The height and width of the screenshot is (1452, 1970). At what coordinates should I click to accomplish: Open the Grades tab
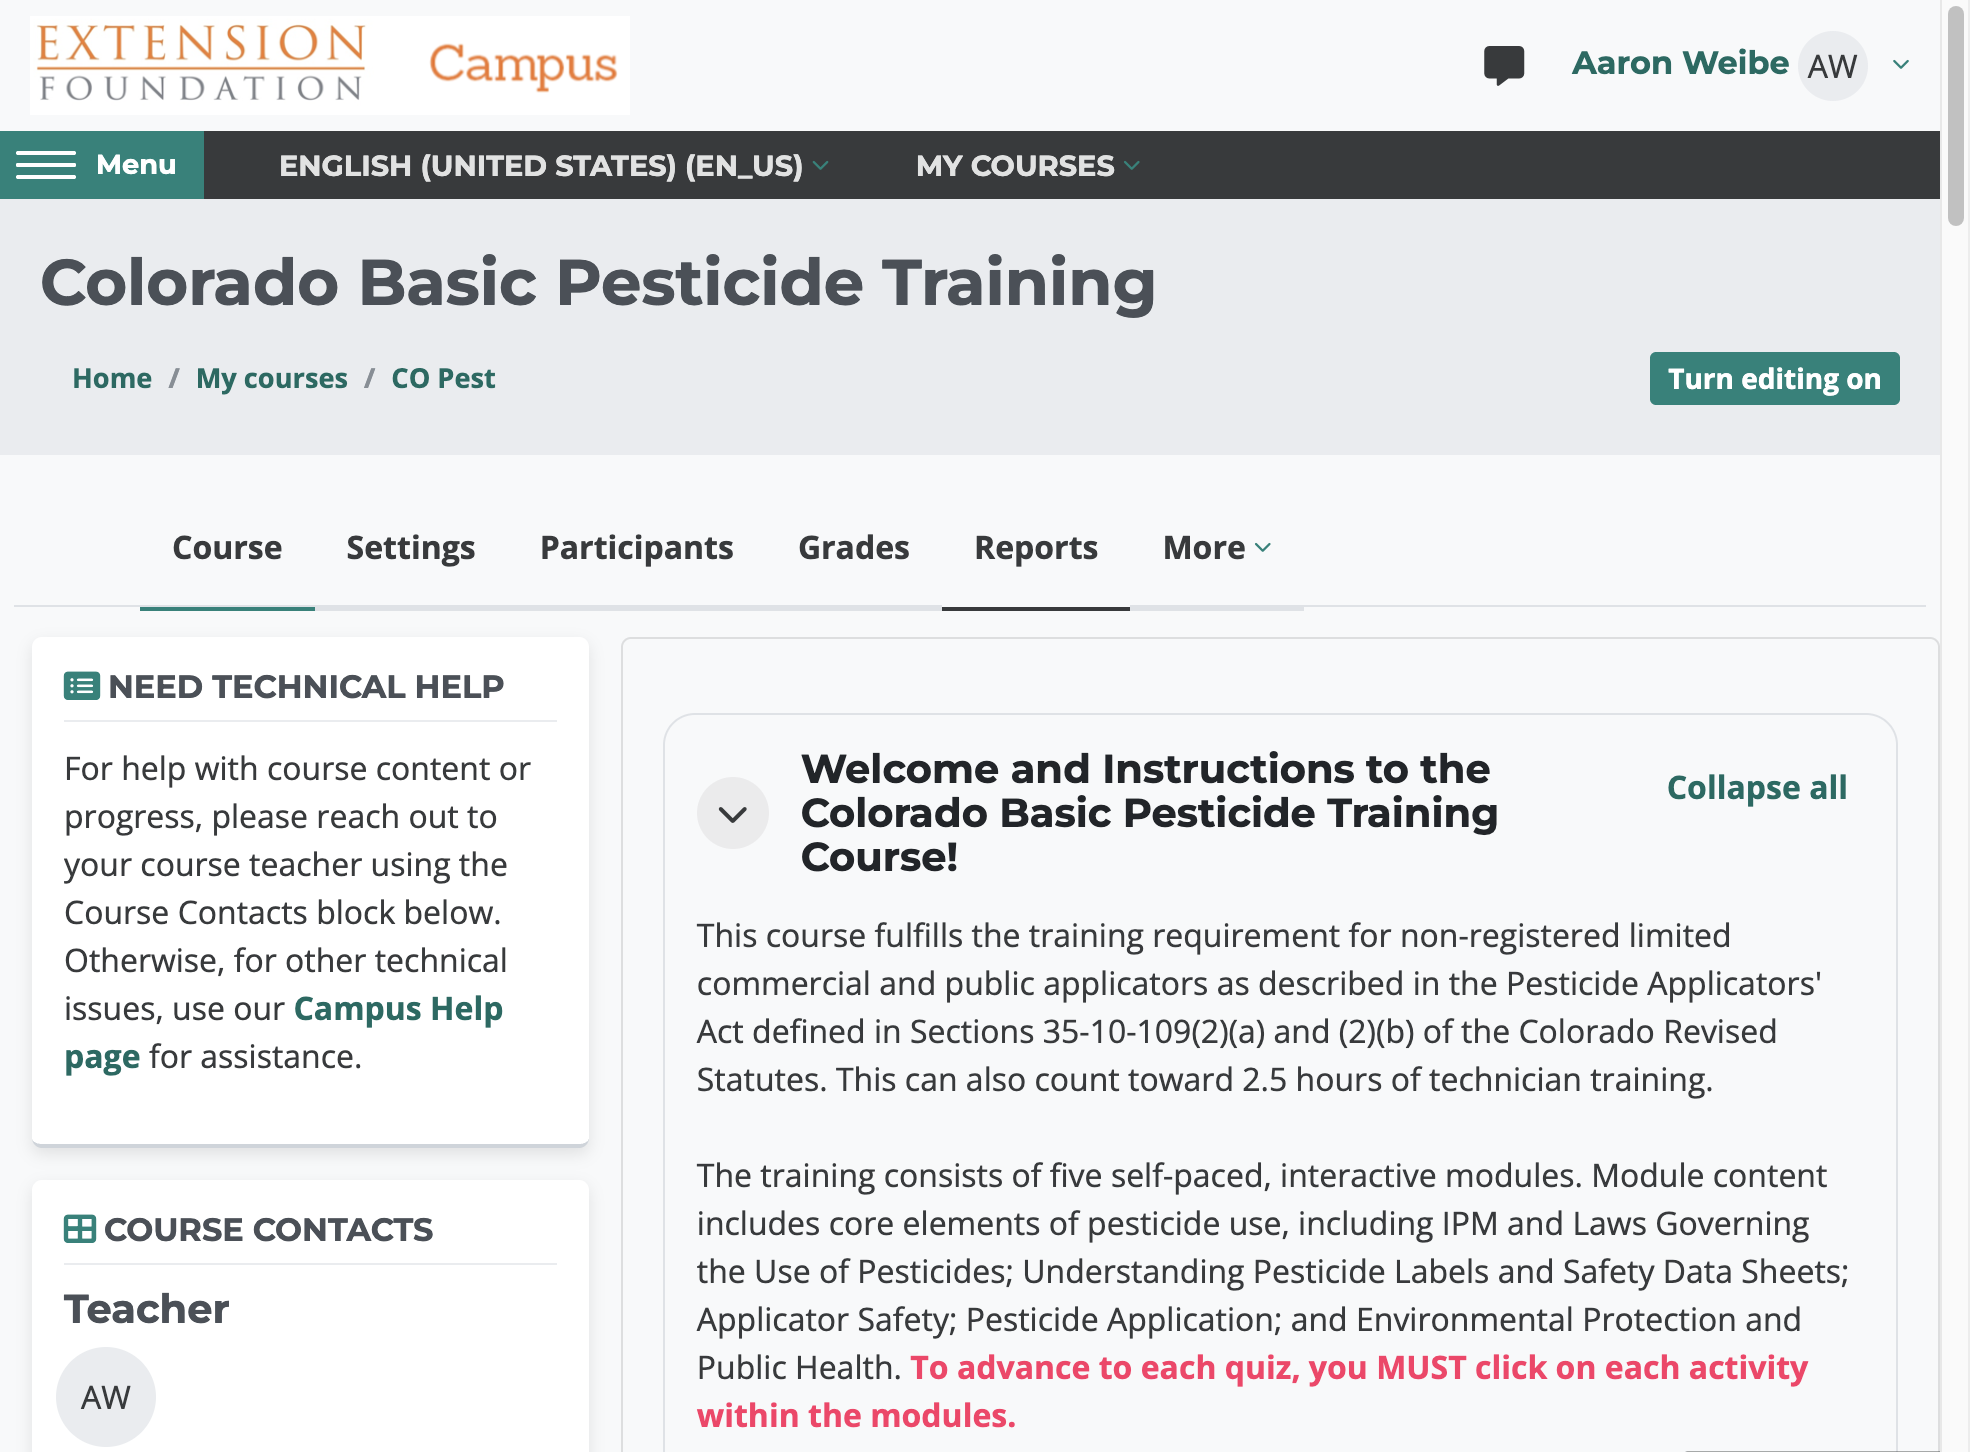(x=853, y=548)
